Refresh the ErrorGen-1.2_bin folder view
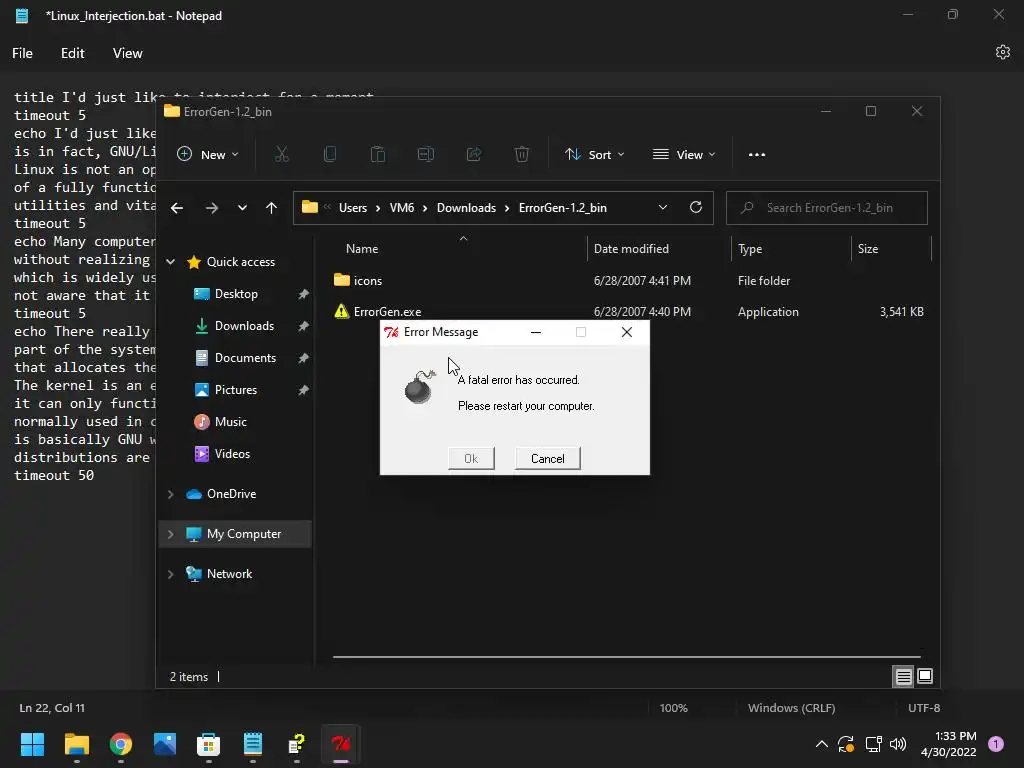Image resolution: width=1024 pixels, height=768 pixels. pyautogui.click(x=696, y=207)
